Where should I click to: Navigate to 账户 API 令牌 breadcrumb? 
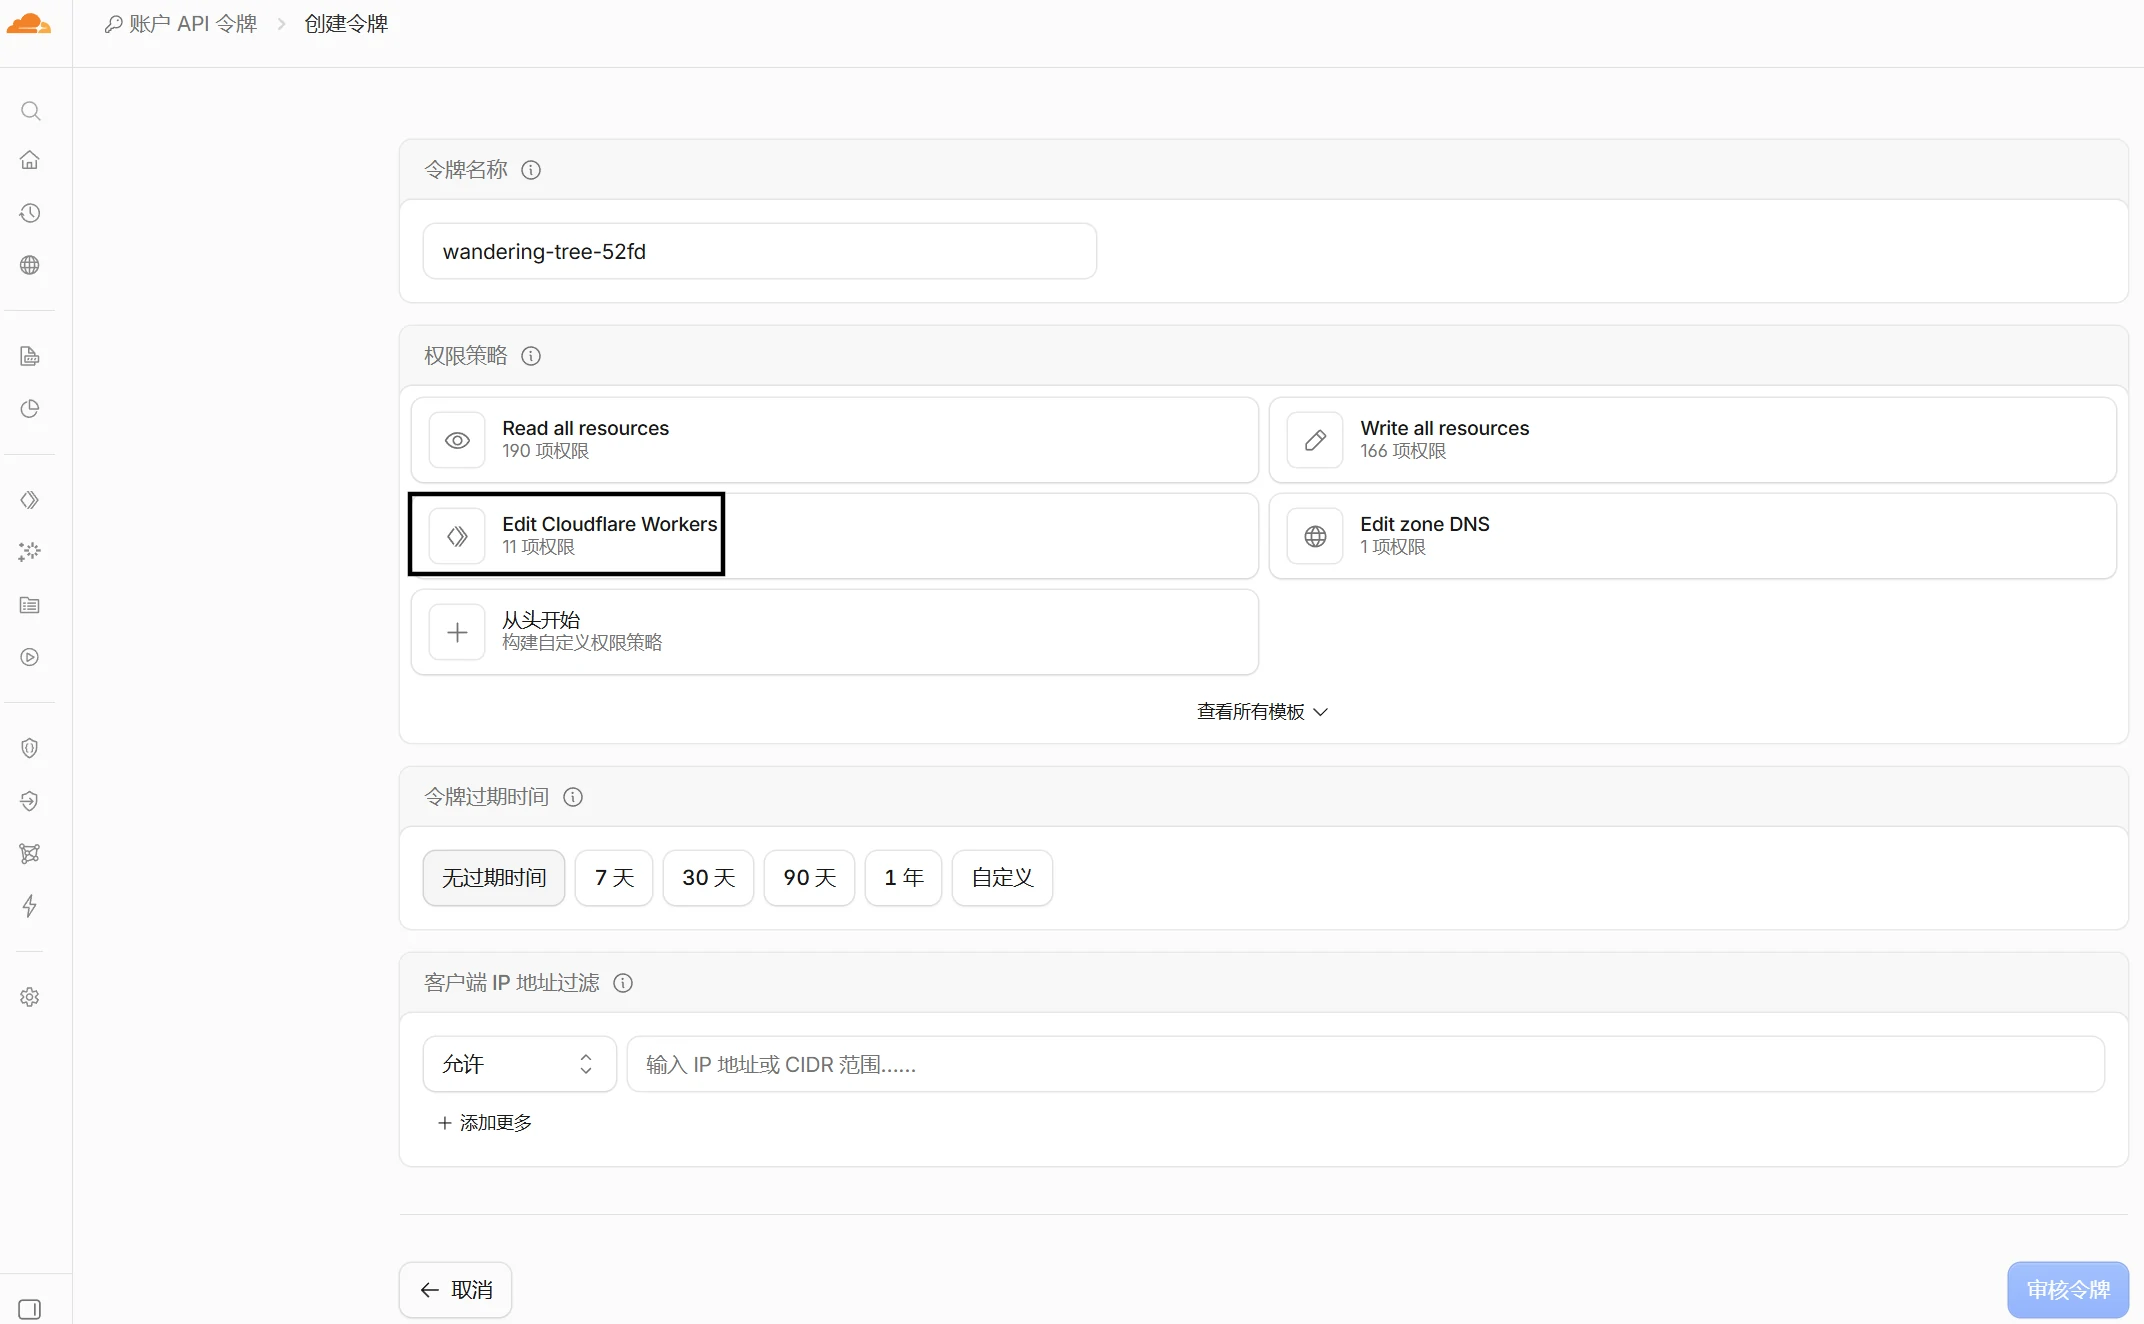[181, 24]
